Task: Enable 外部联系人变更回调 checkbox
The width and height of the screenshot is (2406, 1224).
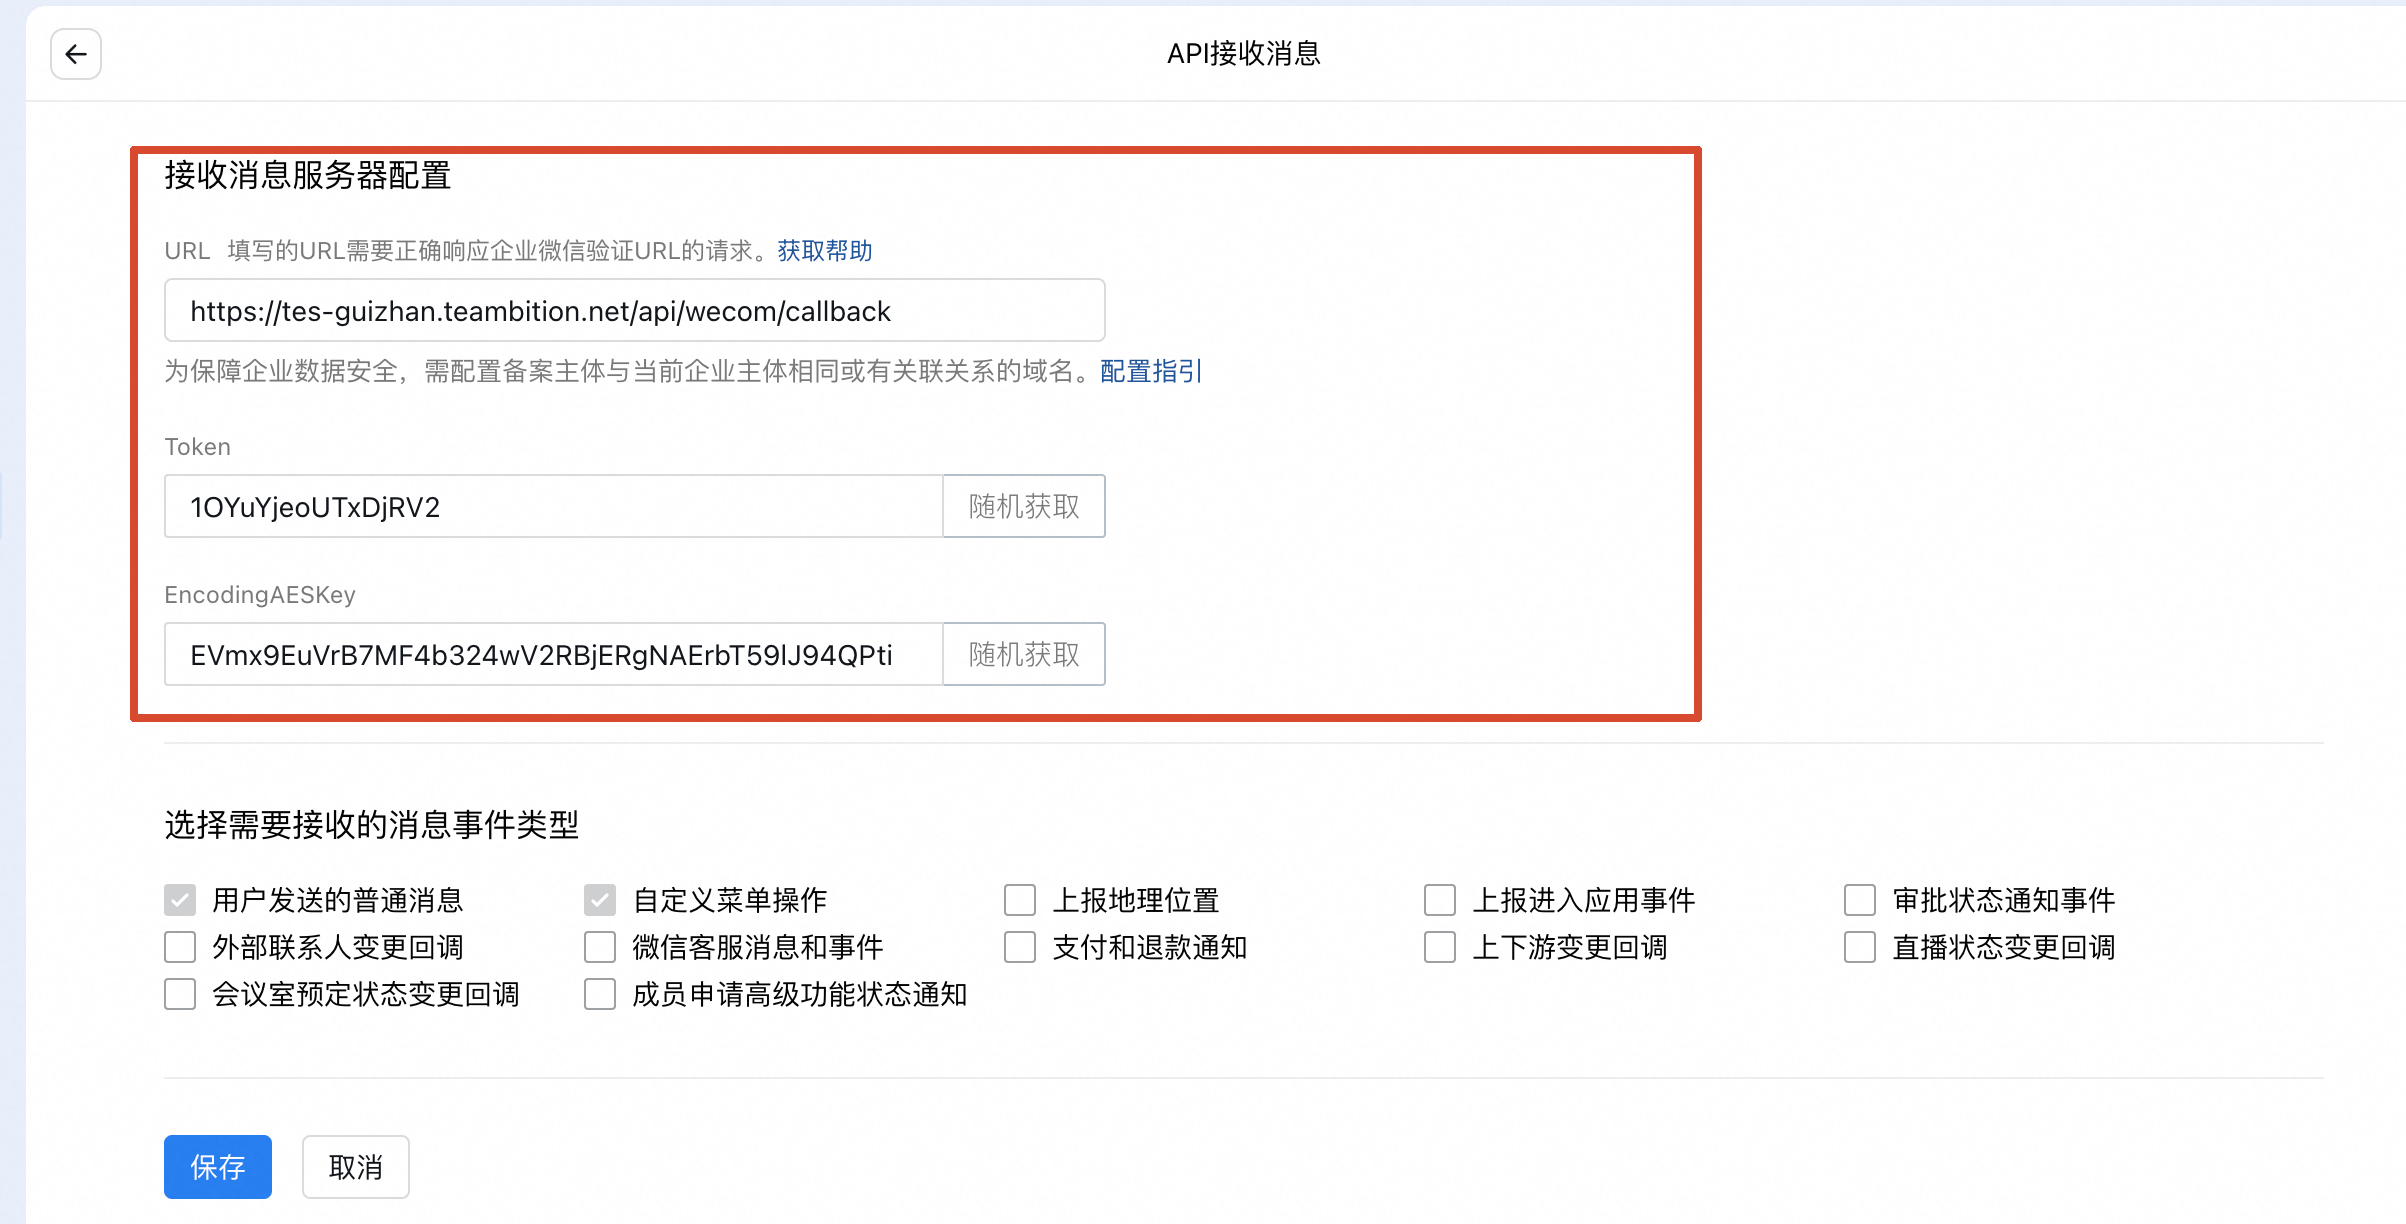Action: click(x=180, y=947)
